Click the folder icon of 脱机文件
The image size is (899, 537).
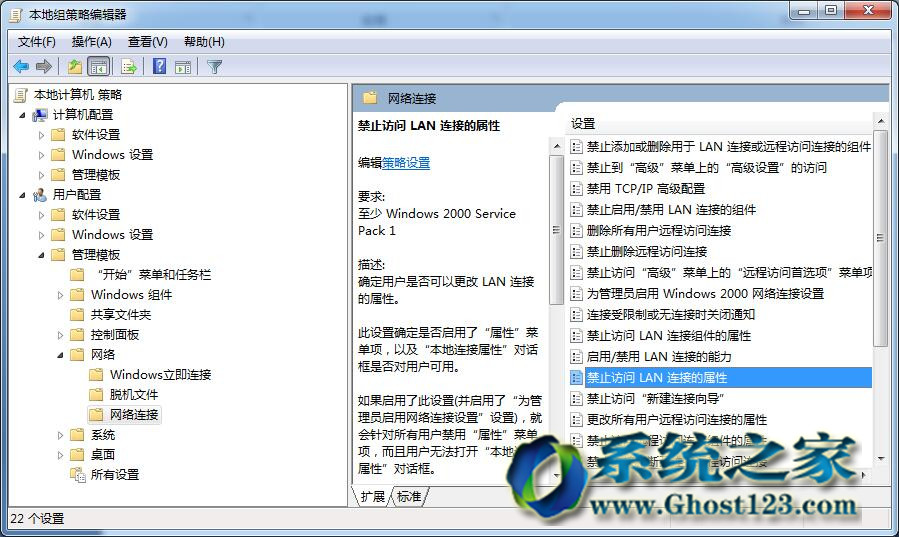coord(96,394)
